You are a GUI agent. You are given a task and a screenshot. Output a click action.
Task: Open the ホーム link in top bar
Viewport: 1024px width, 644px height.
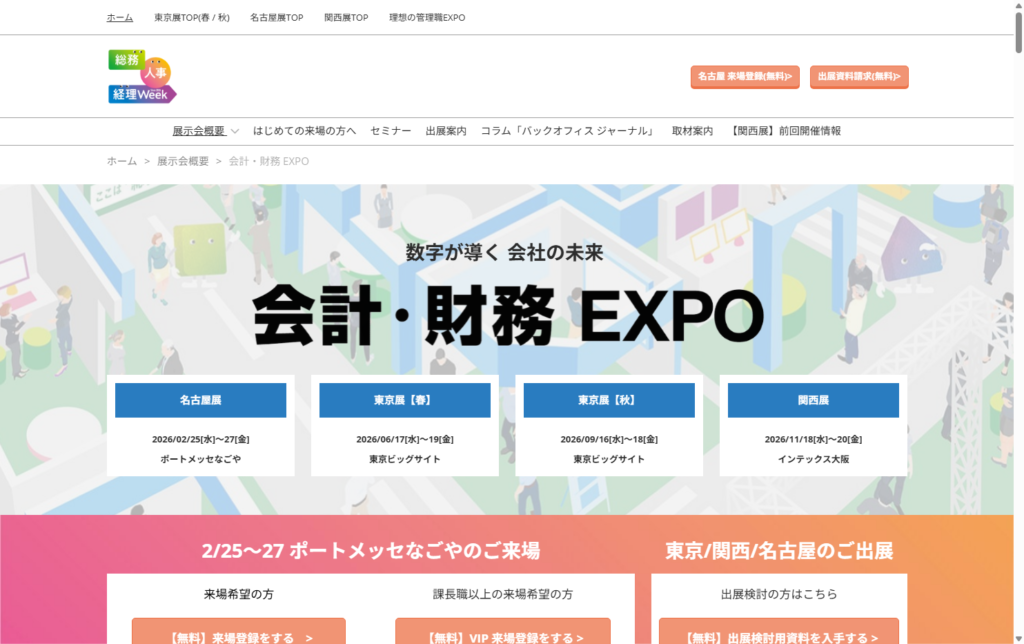(120, 18)
